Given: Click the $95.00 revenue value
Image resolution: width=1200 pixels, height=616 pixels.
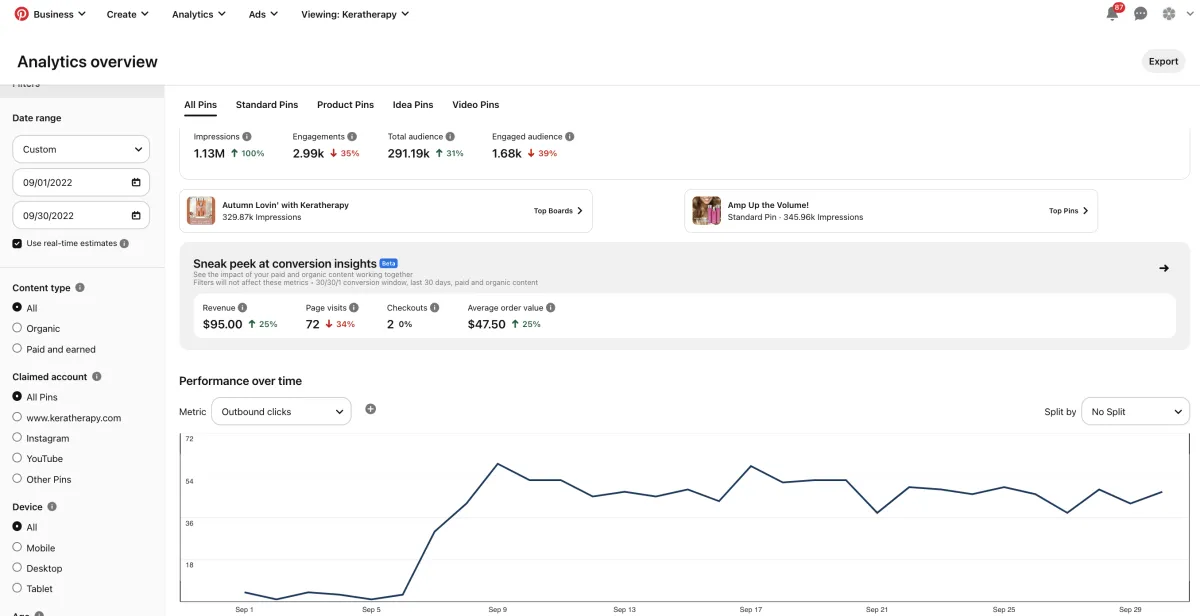Looking at the screenshot, I should [x=222, y=324].
